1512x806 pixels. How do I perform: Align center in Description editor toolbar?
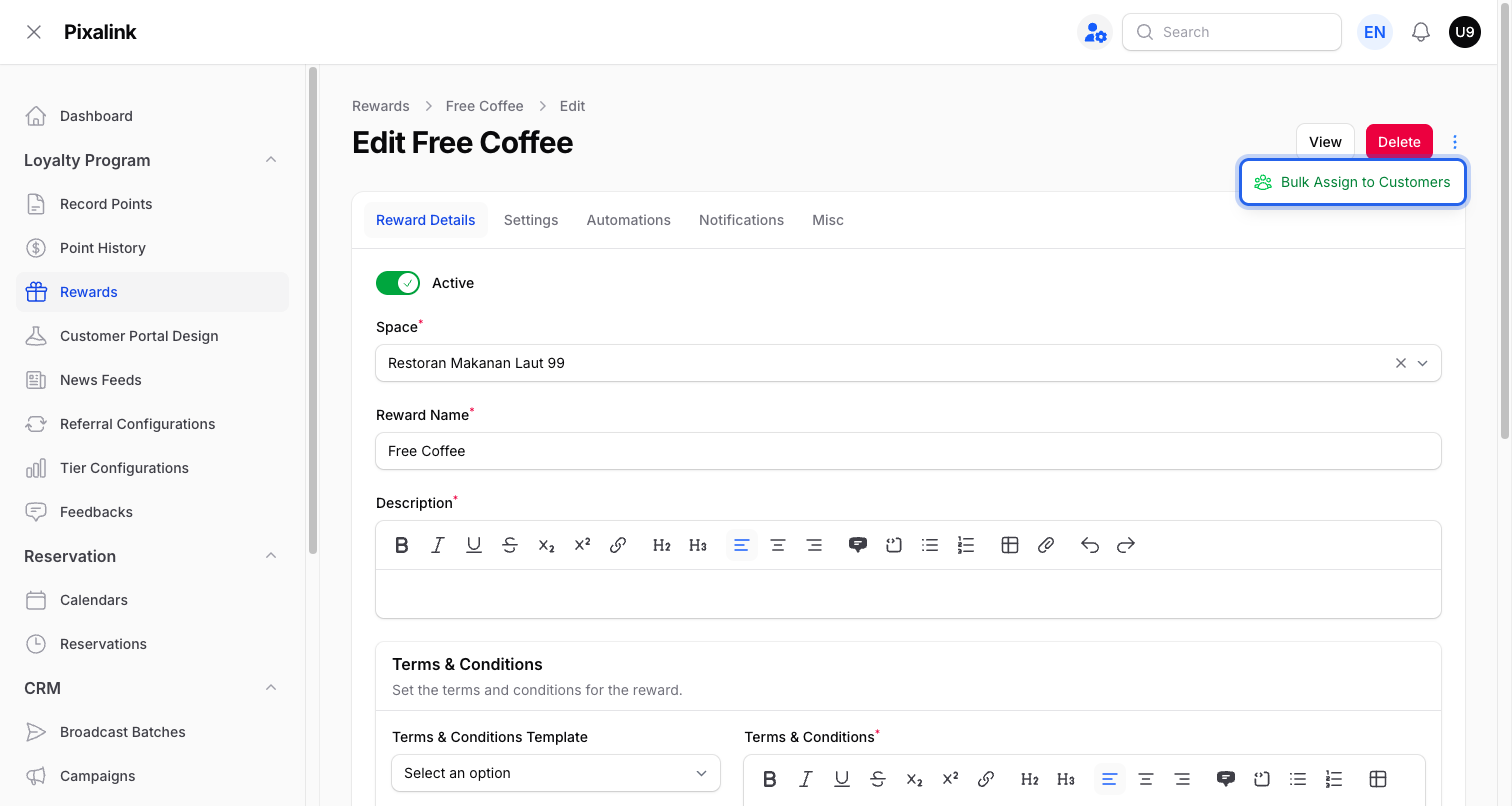pos(778,545)
